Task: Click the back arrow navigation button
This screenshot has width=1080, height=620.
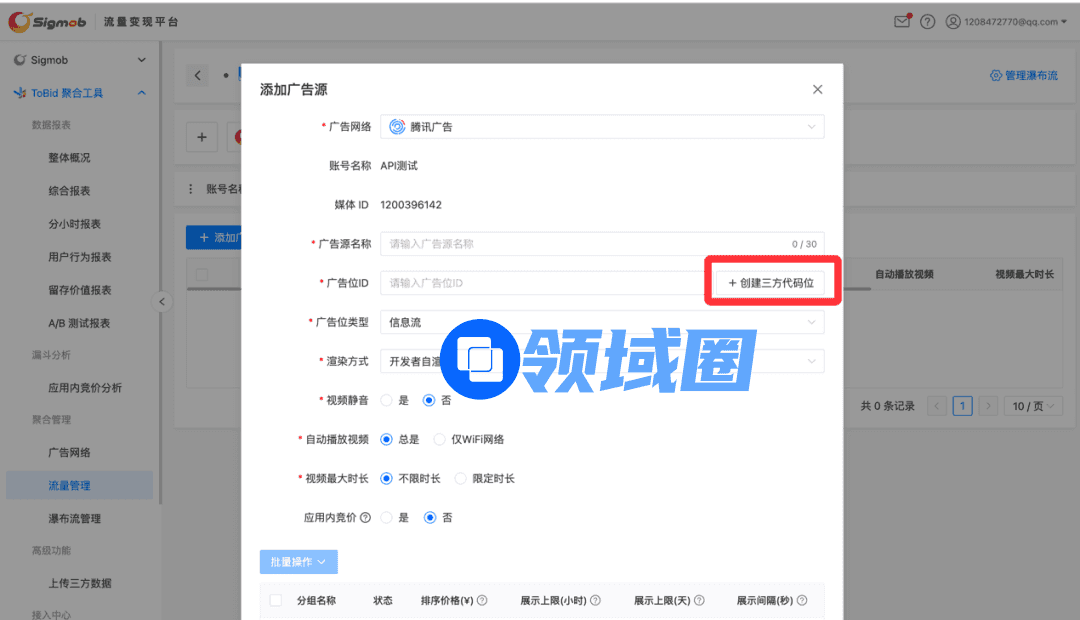Action: [198, 76]
